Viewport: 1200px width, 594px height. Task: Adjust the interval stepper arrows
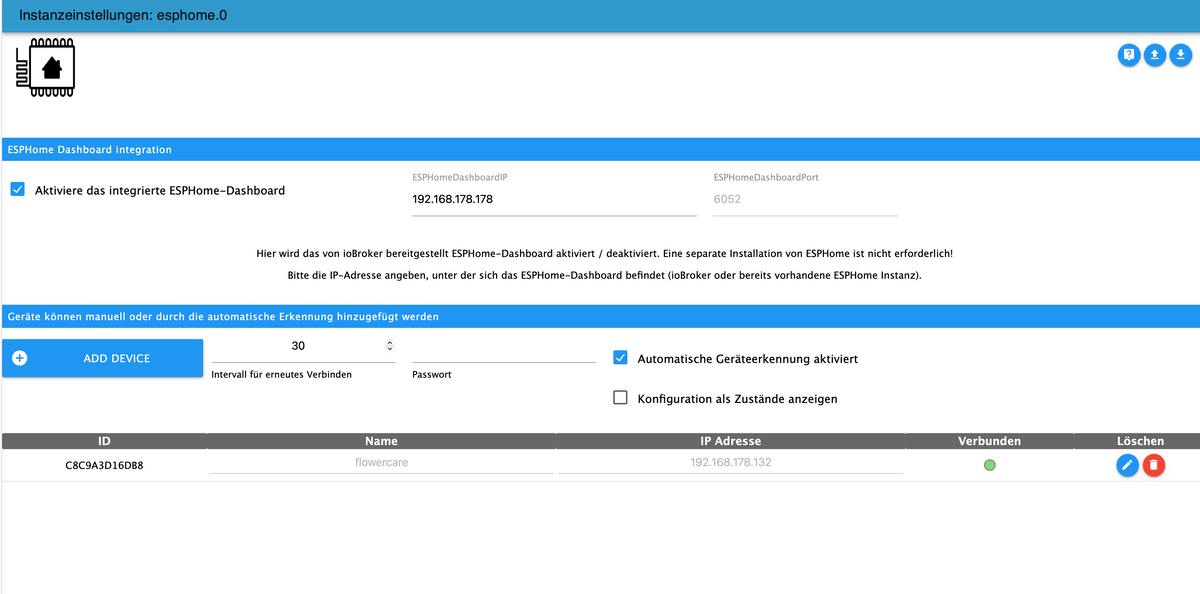tap(389, 346)
